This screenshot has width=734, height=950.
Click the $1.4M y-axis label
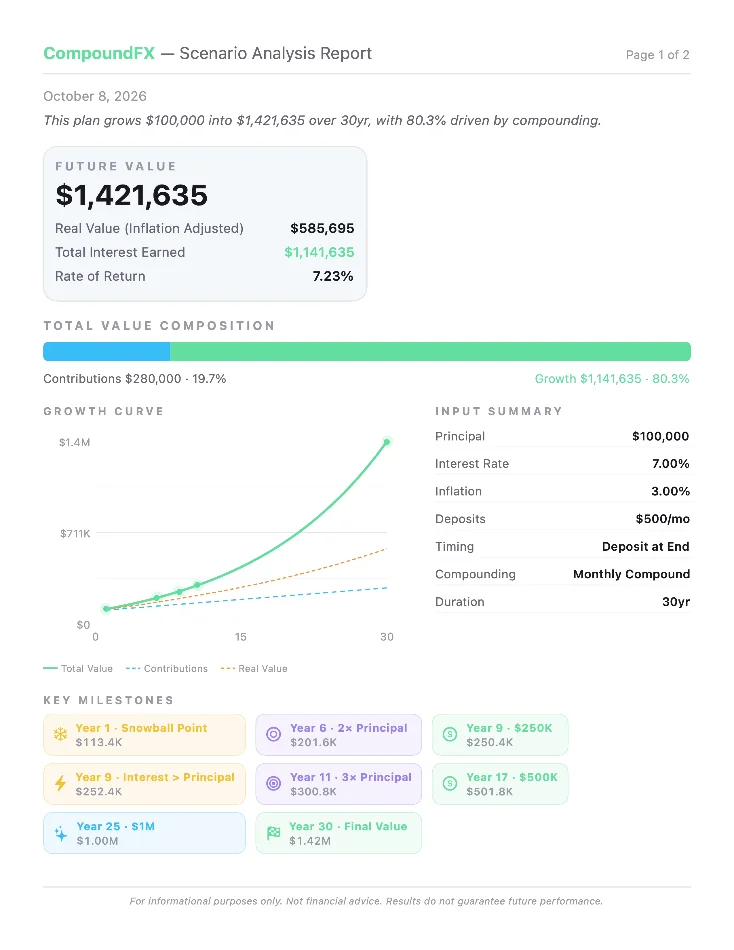(x=75, y=442)
